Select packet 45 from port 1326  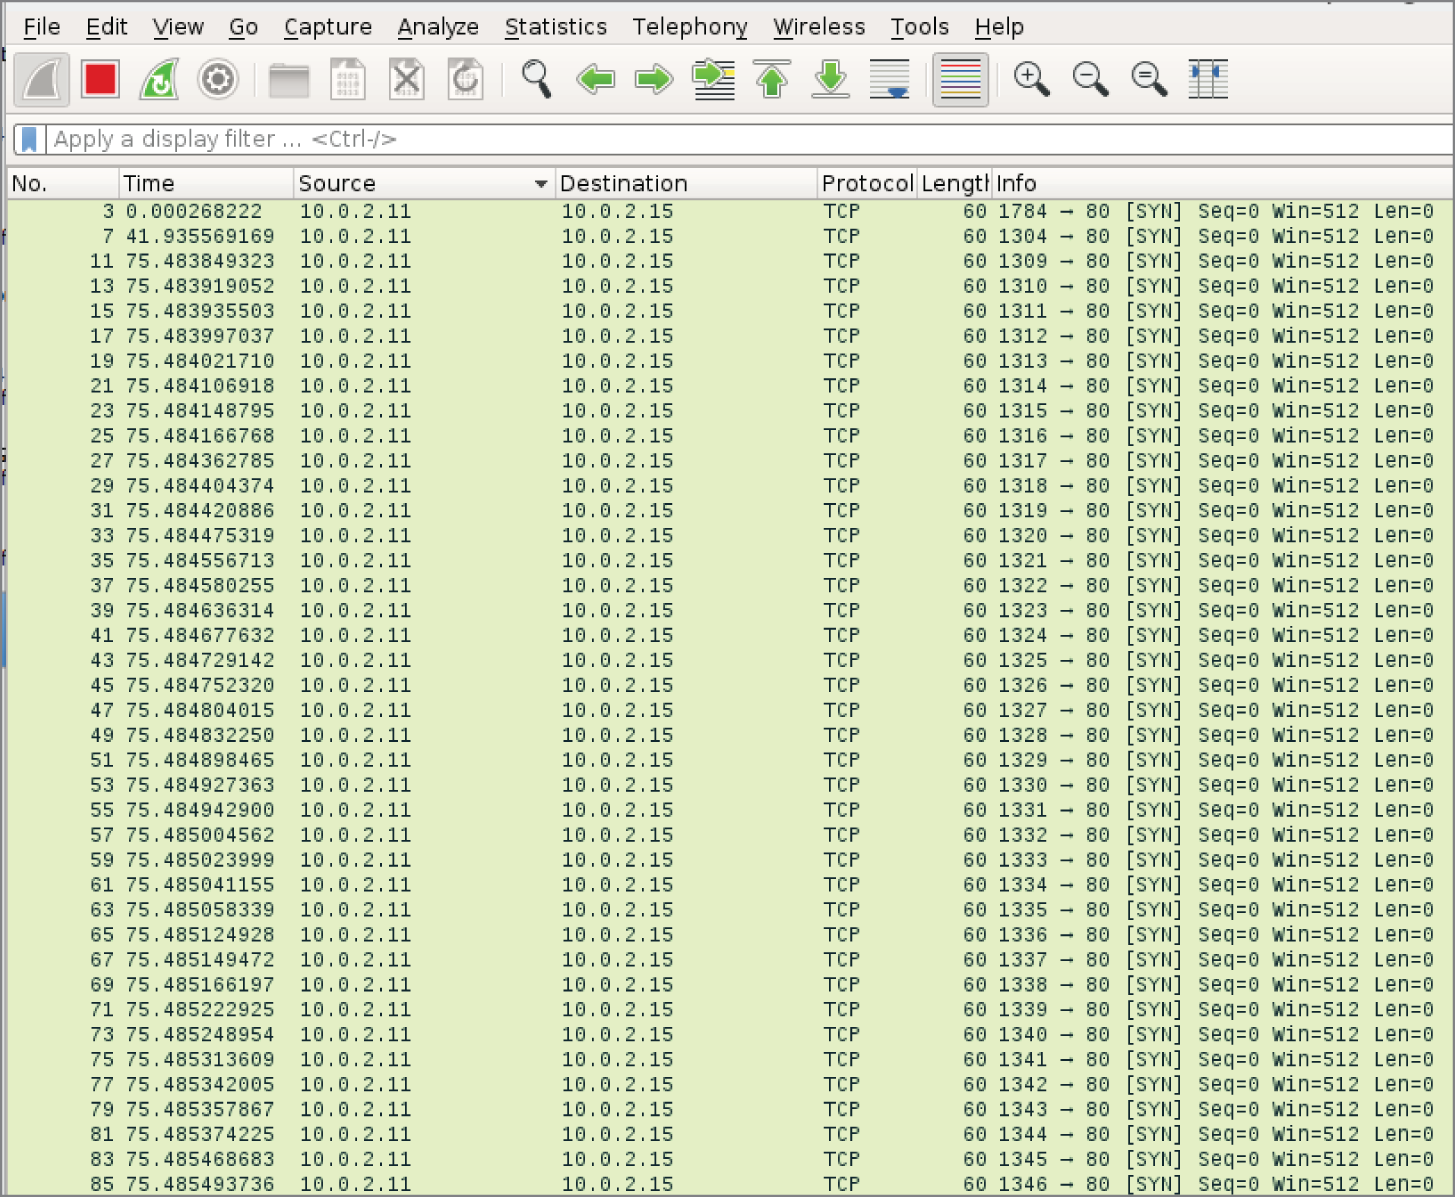(x=730, y=685)
